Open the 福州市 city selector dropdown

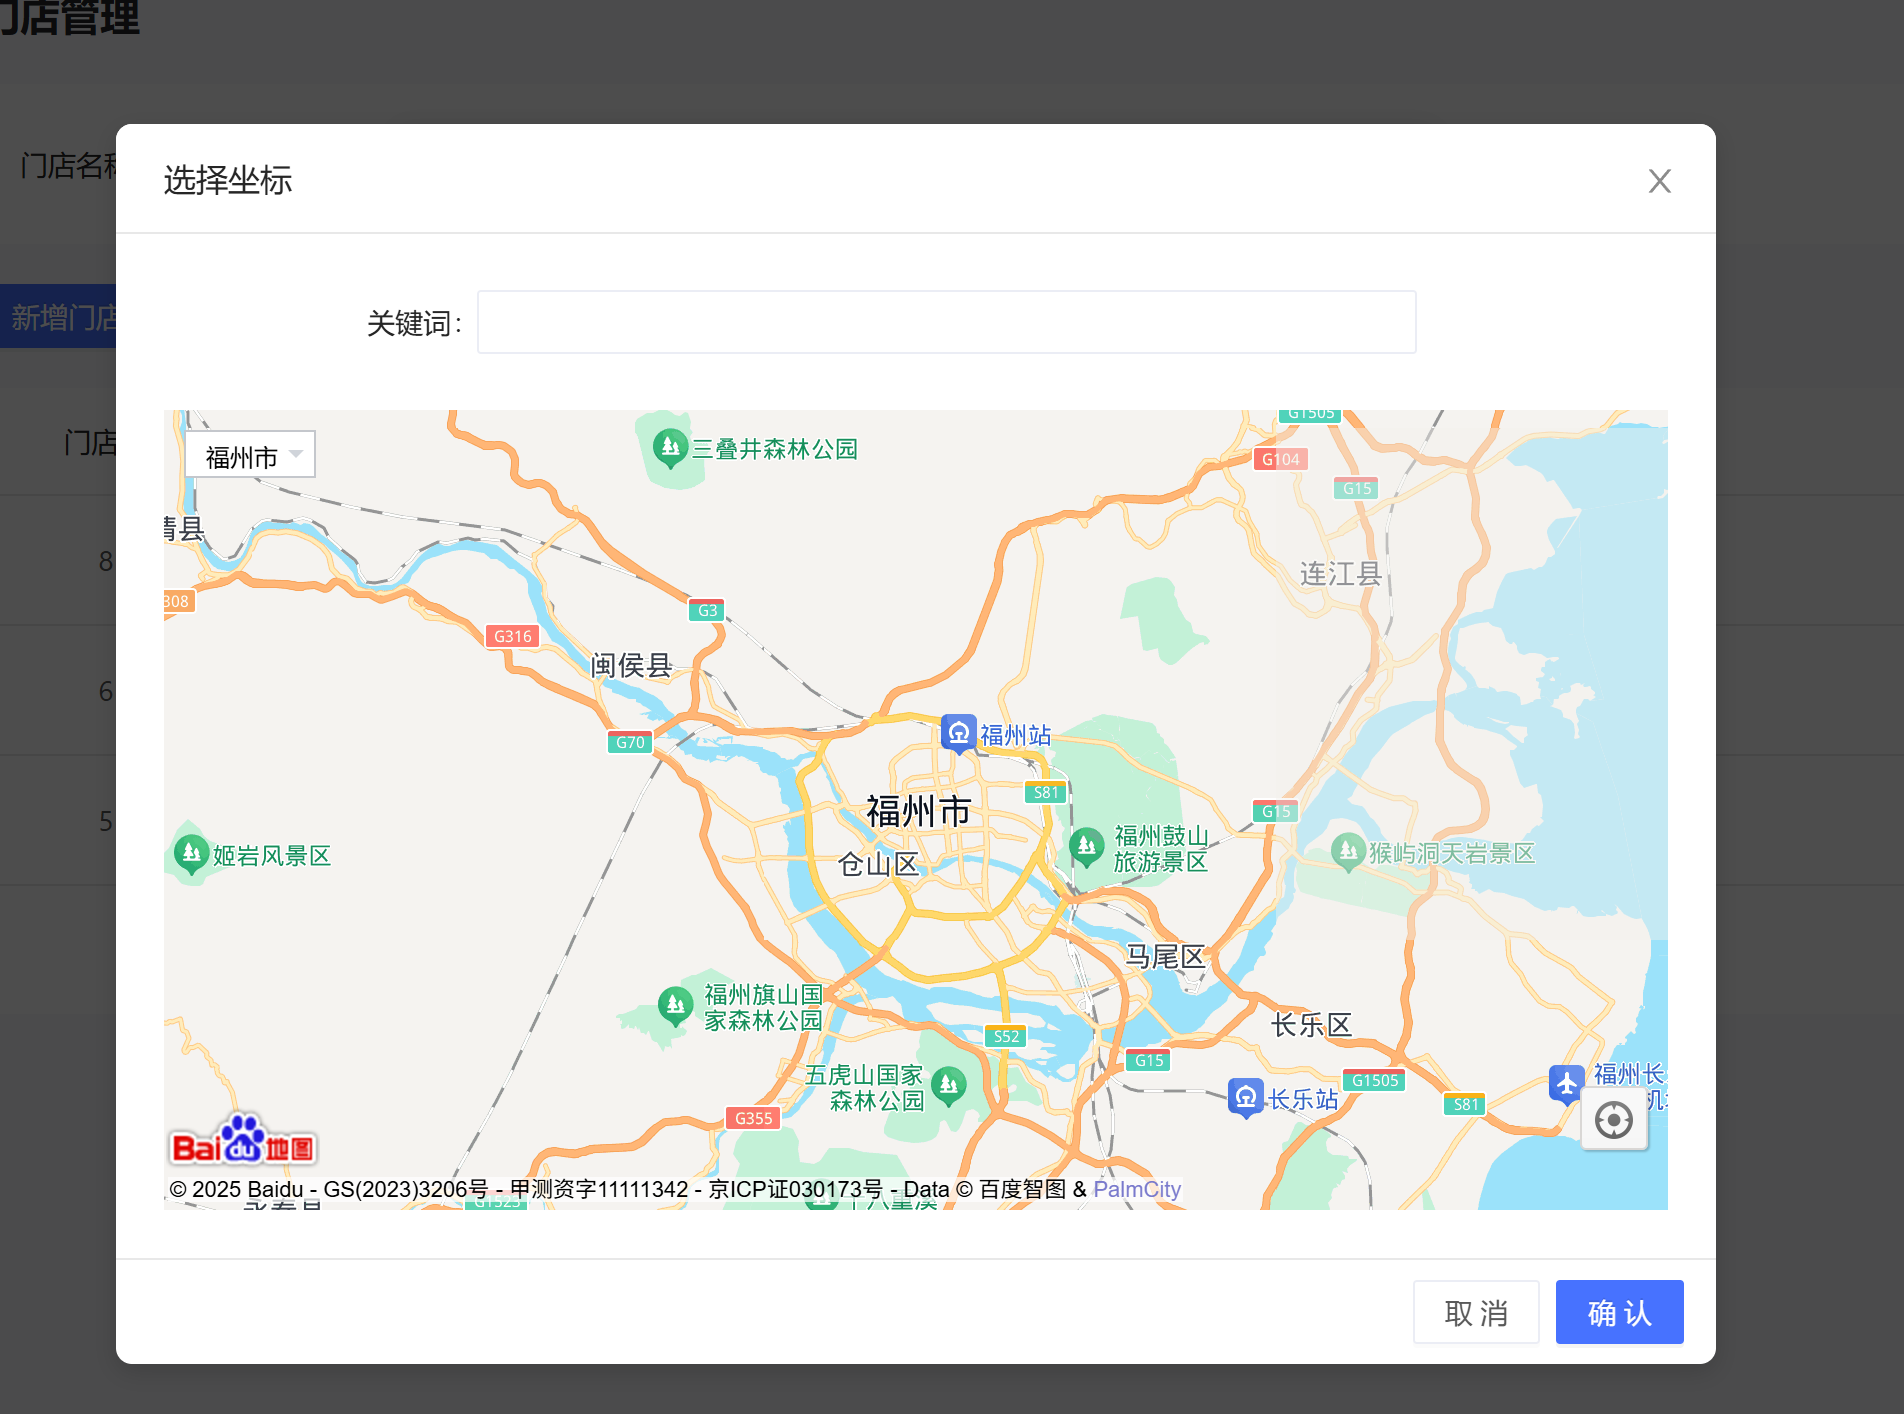[x=250, y=455]
